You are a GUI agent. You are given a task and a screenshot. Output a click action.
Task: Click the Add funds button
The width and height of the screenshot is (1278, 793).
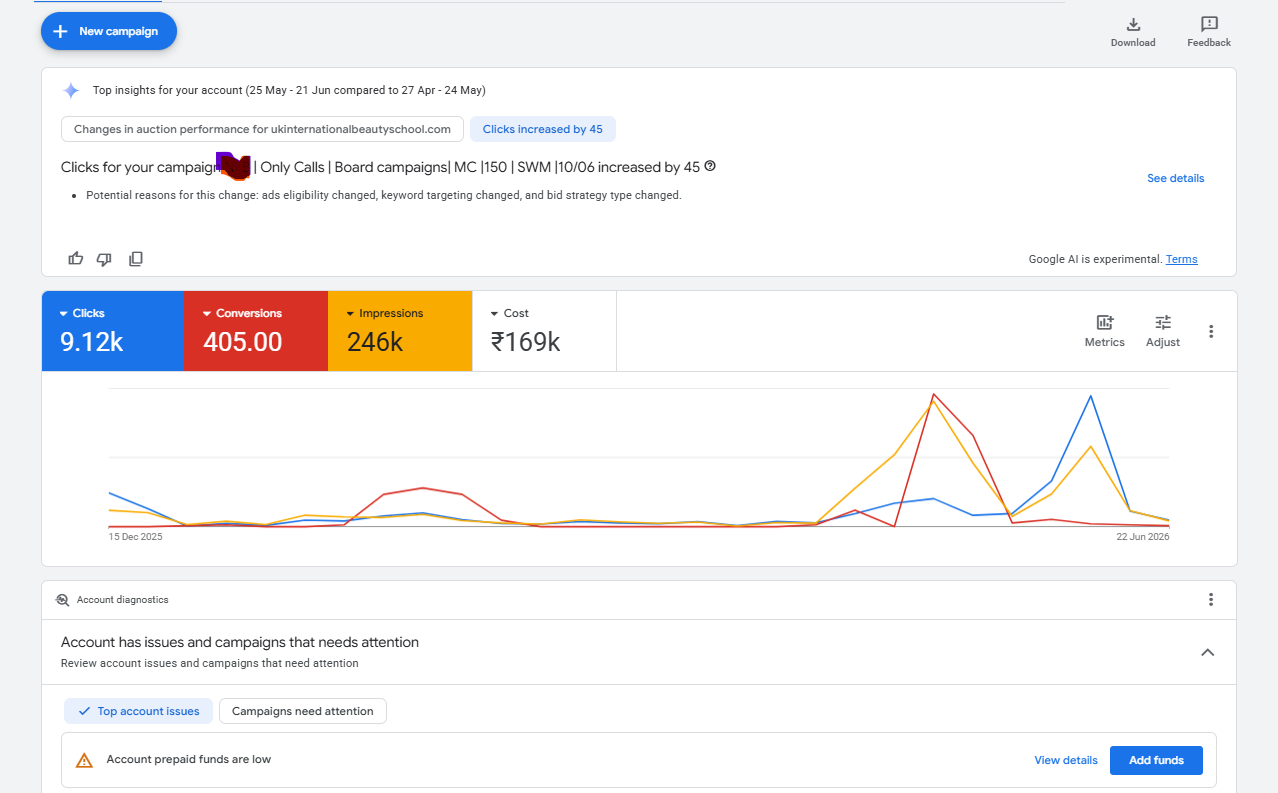[1156, 760]
